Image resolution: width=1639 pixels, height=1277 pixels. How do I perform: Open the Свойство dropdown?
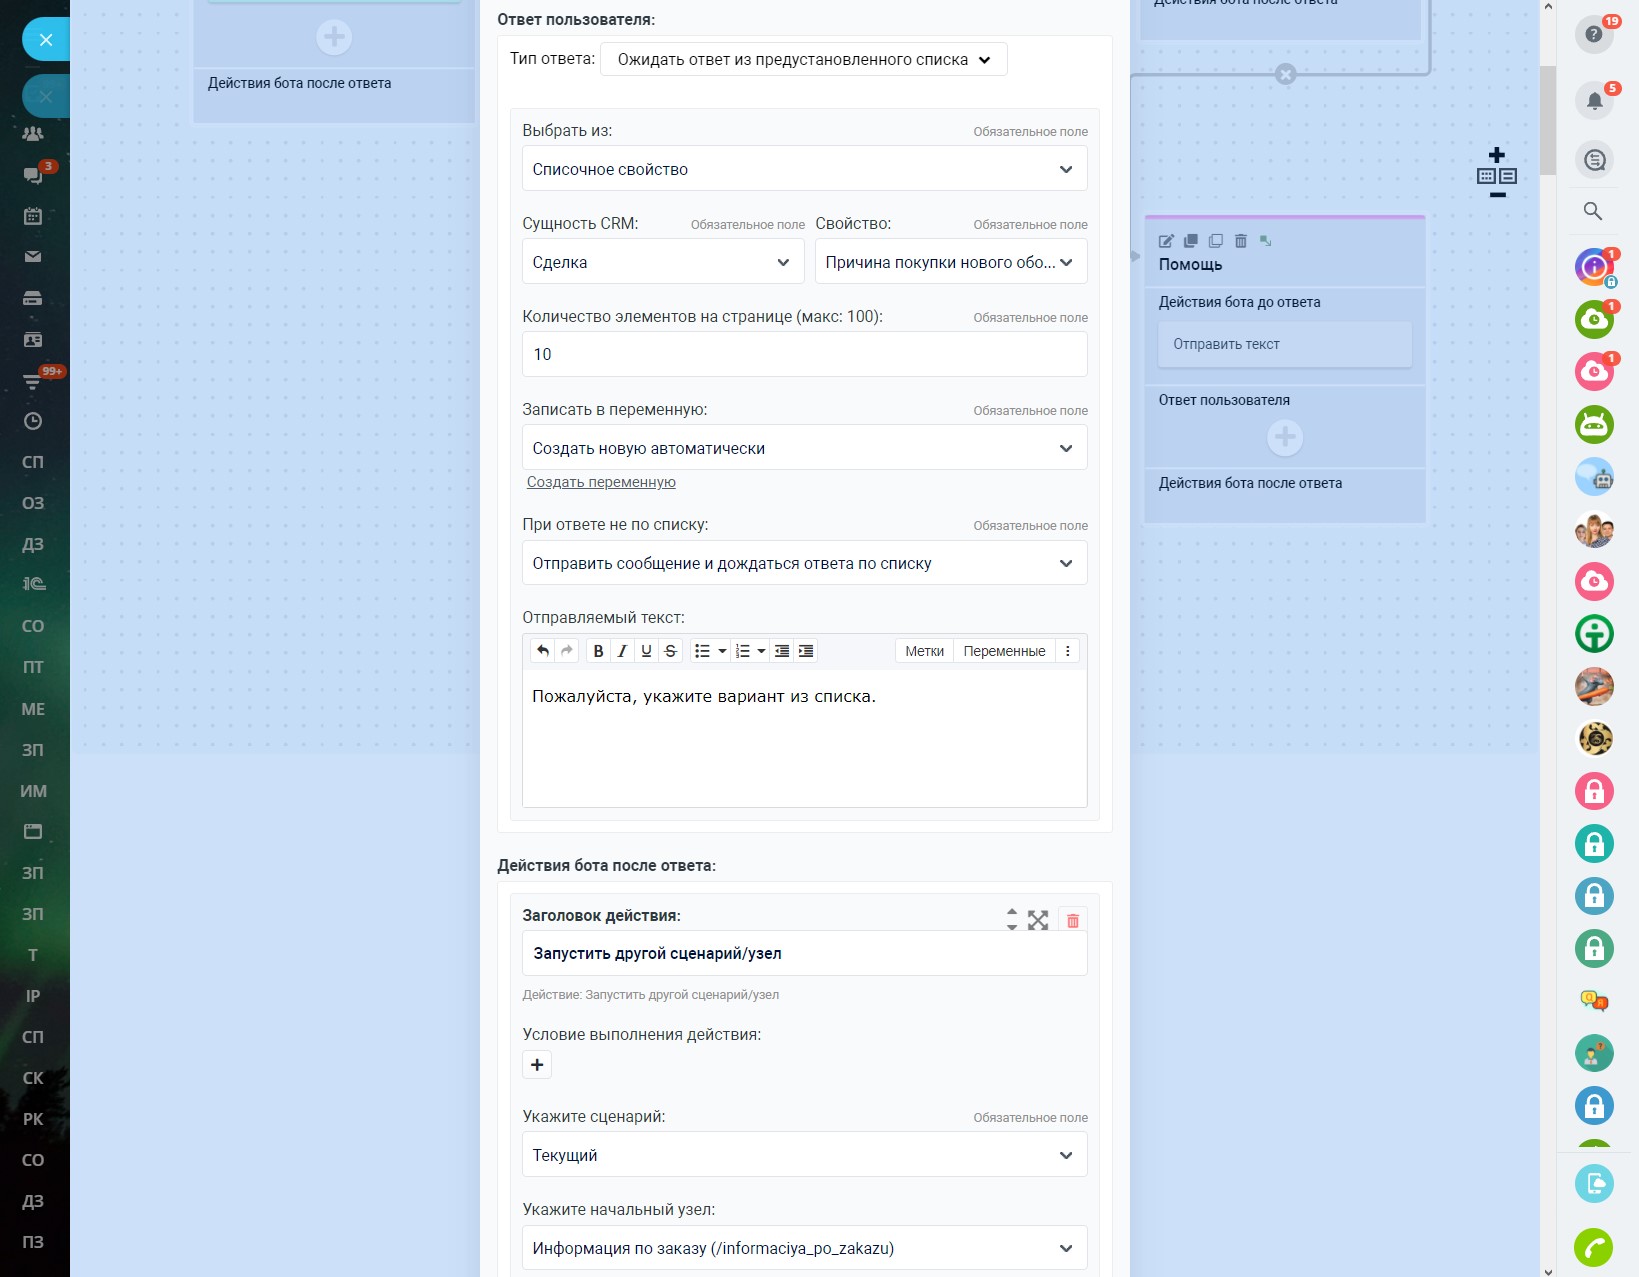(x=951, y=262)
